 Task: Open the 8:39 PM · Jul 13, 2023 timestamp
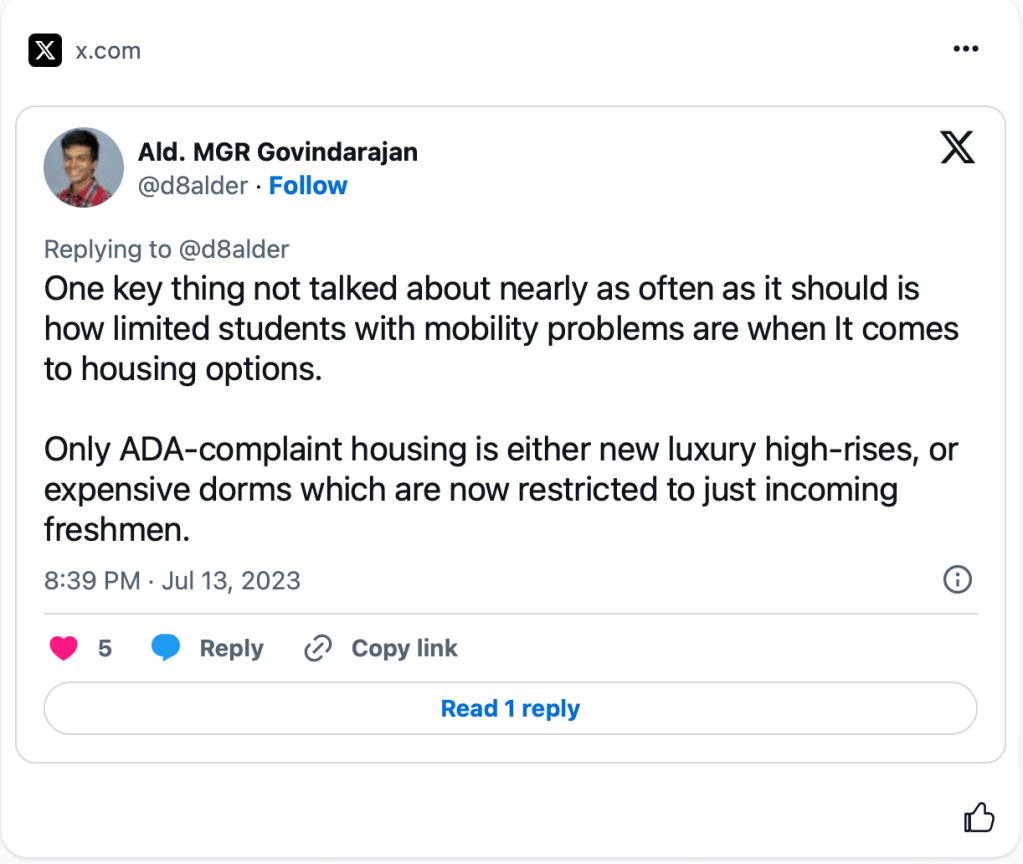click(x=172, y=581)
